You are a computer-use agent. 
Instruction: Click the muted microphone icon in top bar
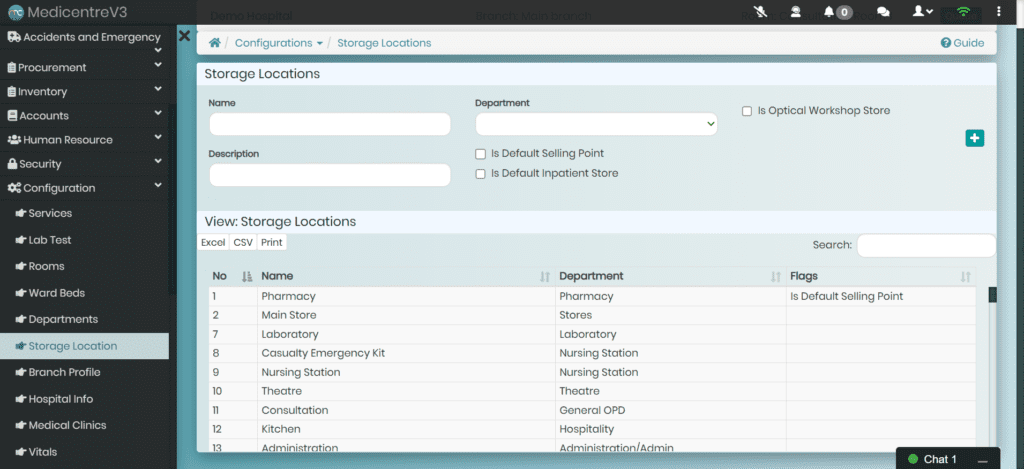[761, 12]
